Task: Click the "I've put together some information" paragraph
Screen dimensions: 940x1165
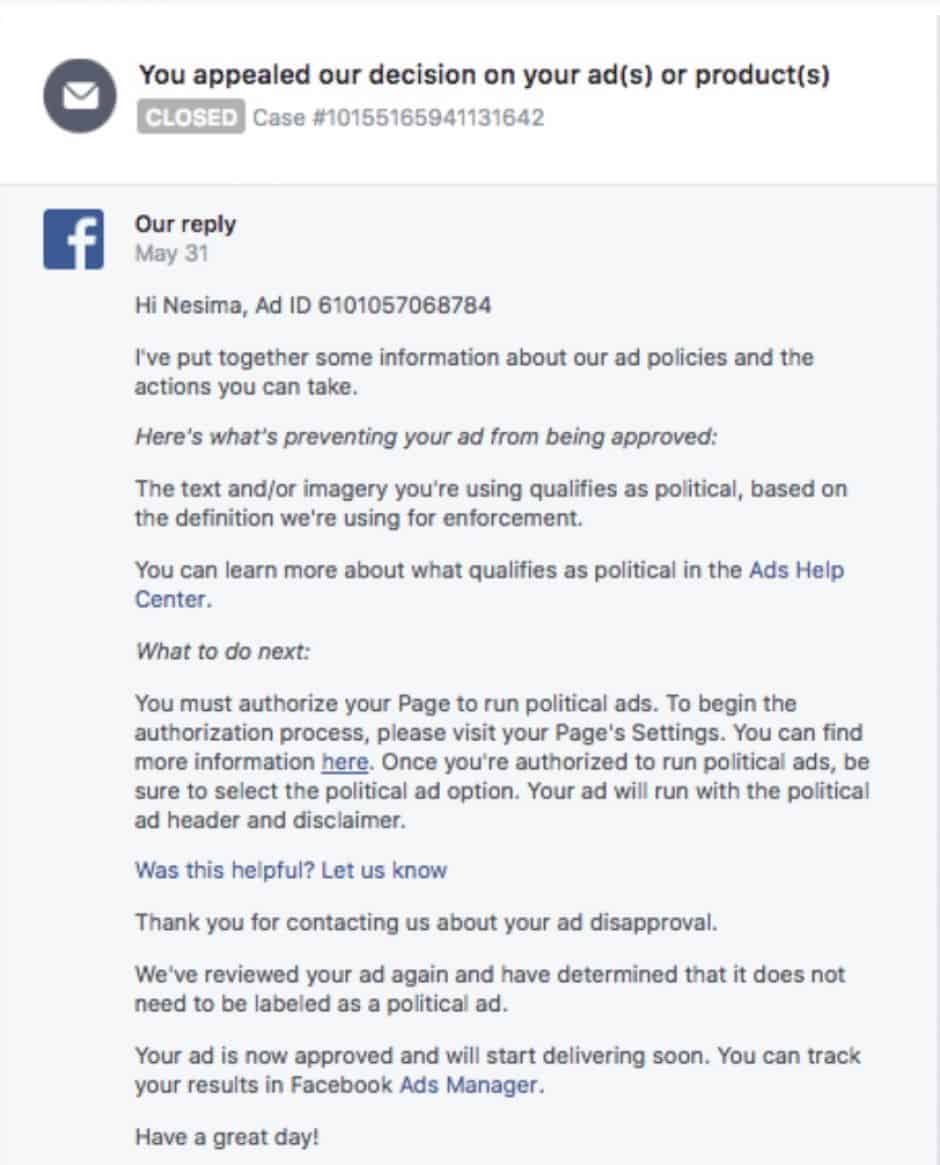Action: pyautogui.click(x=474, y=372)
